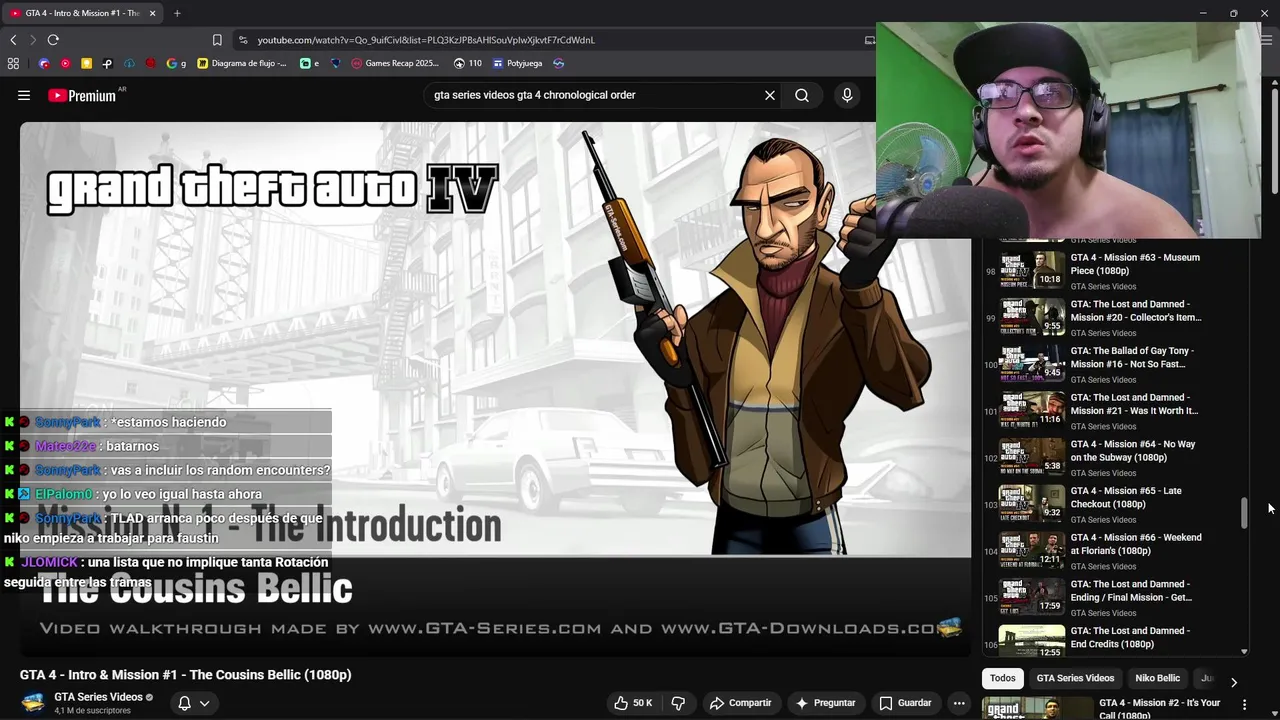This screenshot has width=1280, height=720.
Task: Click the Preguntar ask button
Action: [825, 703]
